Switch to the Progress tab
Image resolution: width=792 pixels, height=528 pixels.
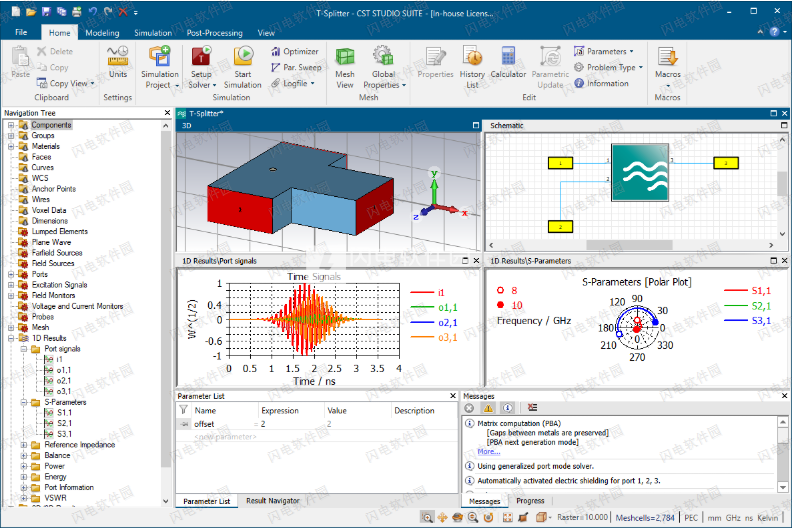pyautogui.click(x=530, y=501)
